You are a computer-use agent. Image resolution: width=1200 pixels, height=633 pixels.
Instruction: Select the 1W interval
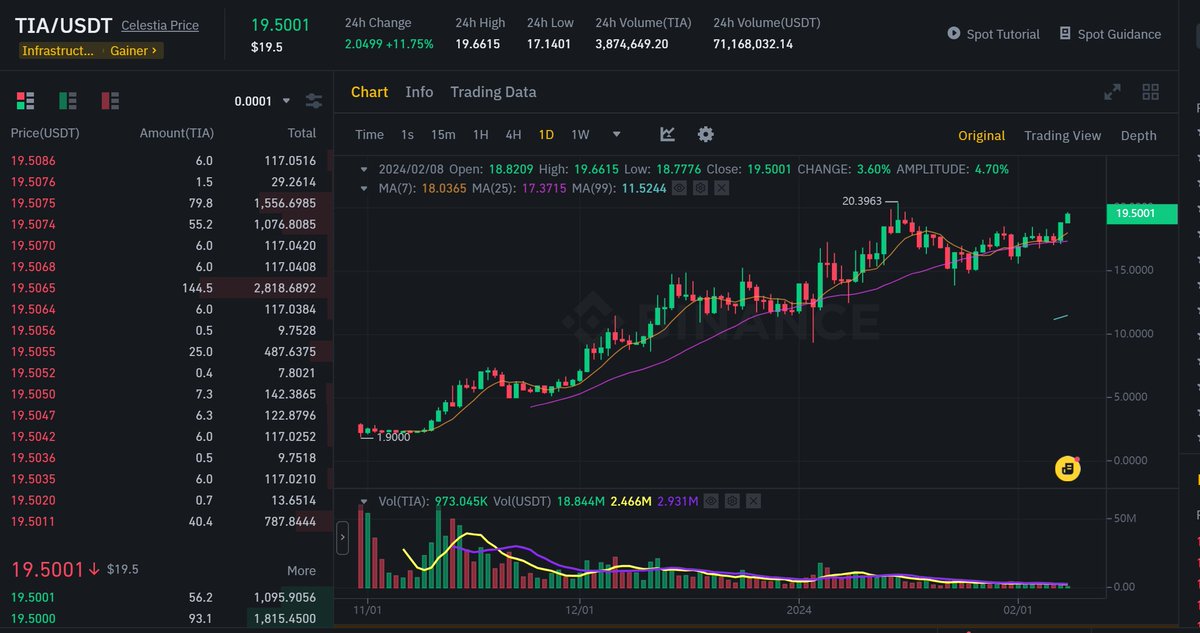(580, 134)
